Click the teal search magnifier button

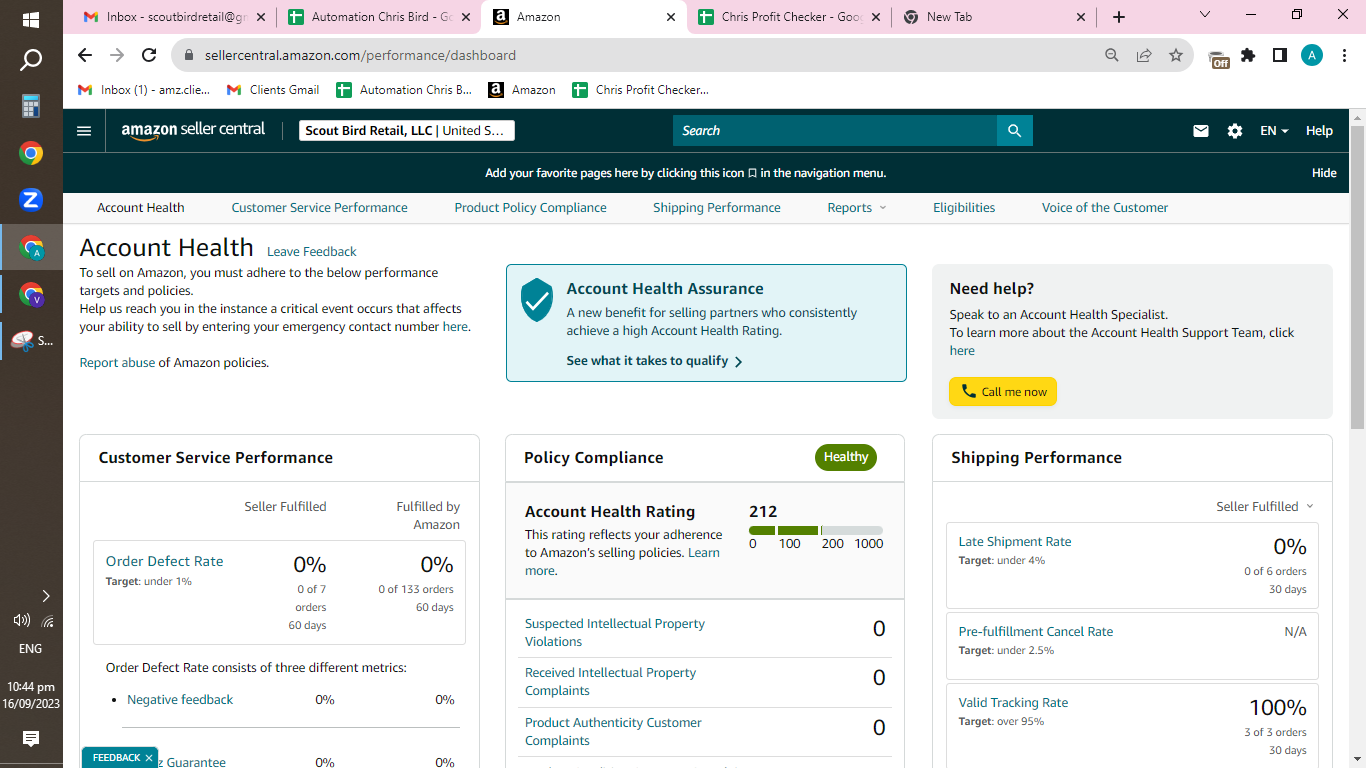[1014, 131]
